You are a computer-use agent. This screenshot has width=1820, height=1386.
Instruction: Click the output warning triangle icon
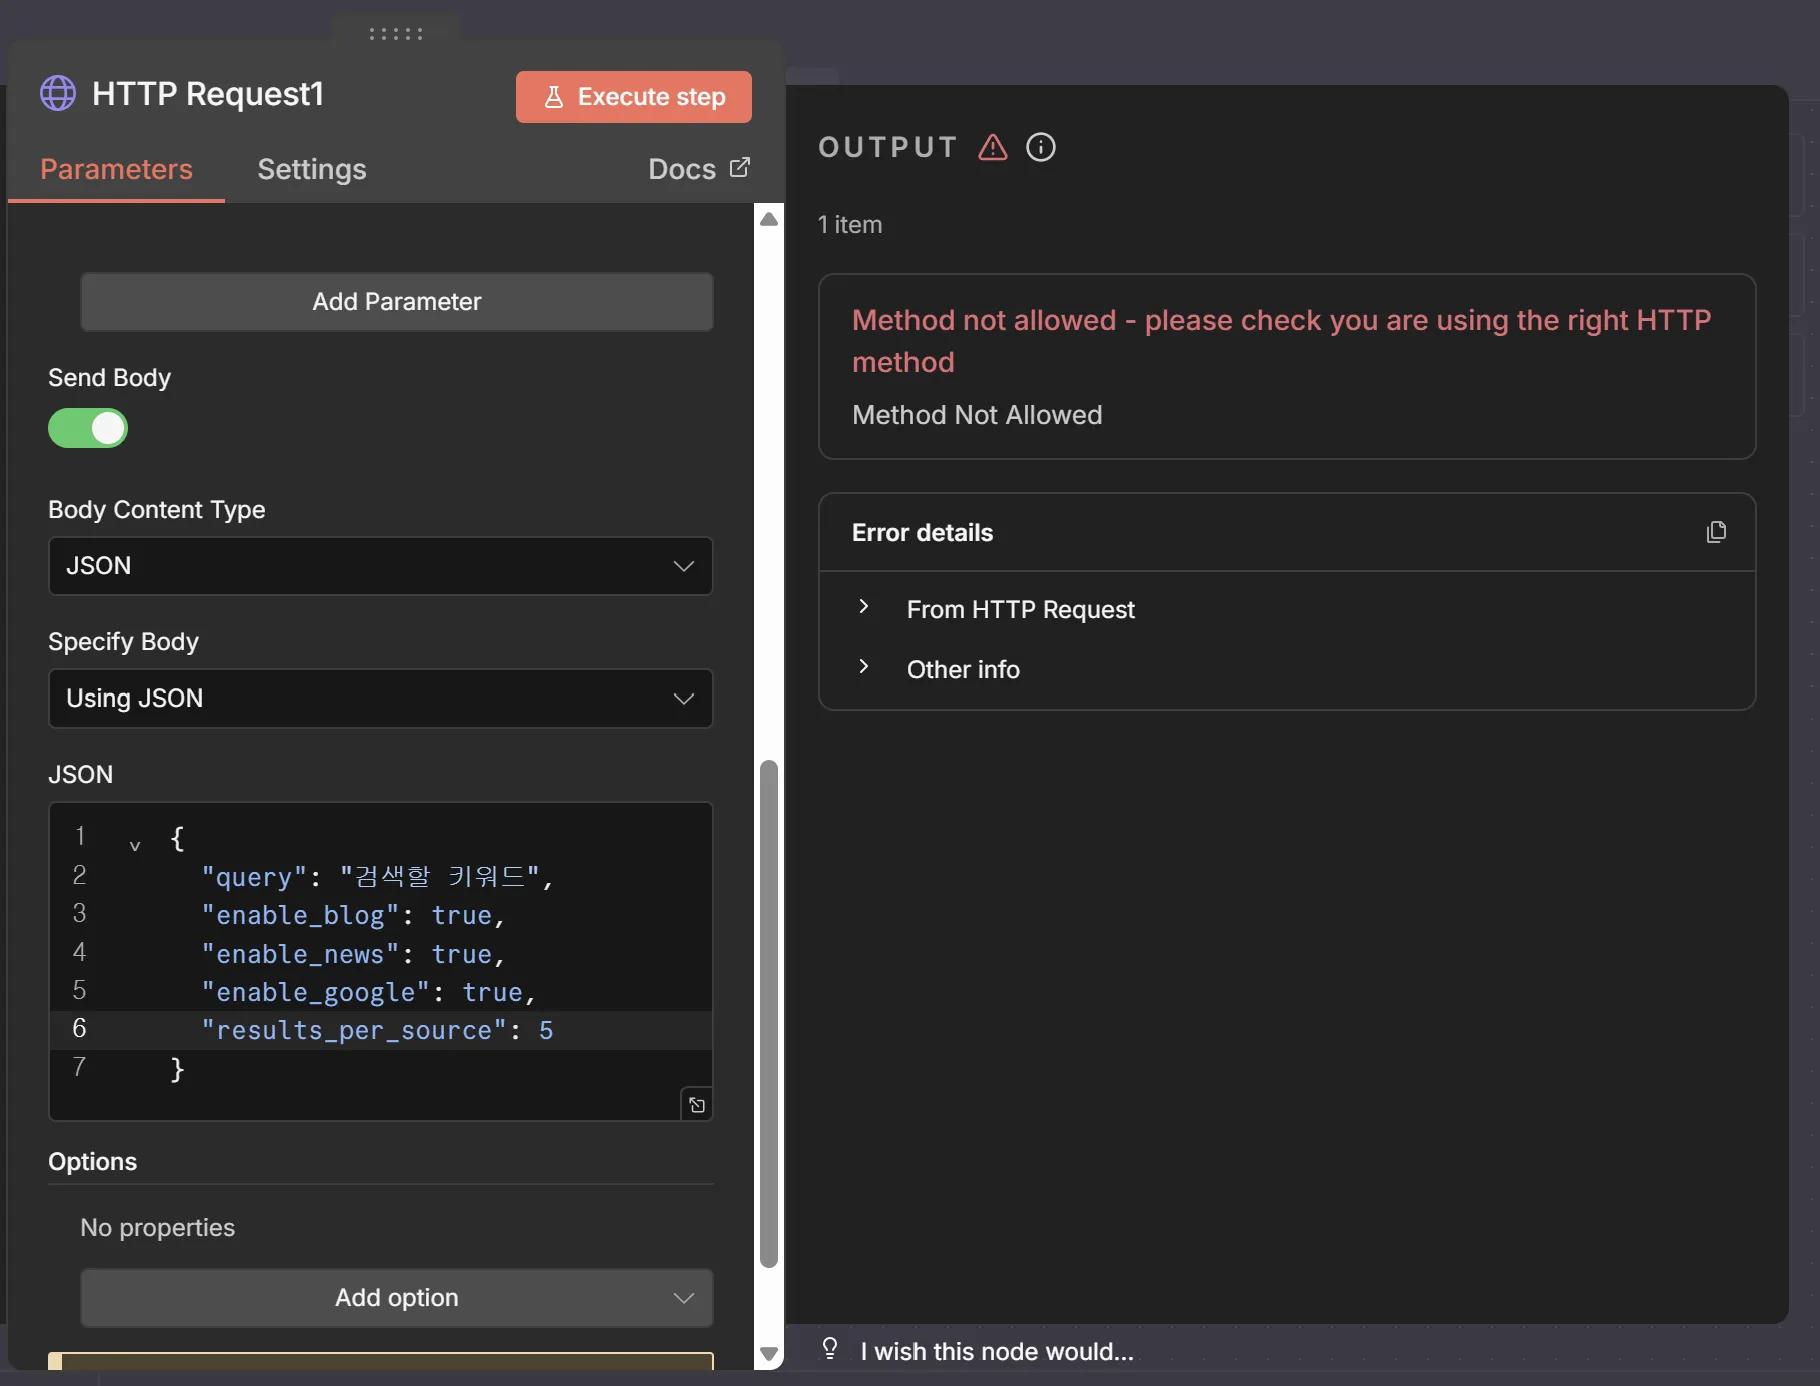pos(992,148)
